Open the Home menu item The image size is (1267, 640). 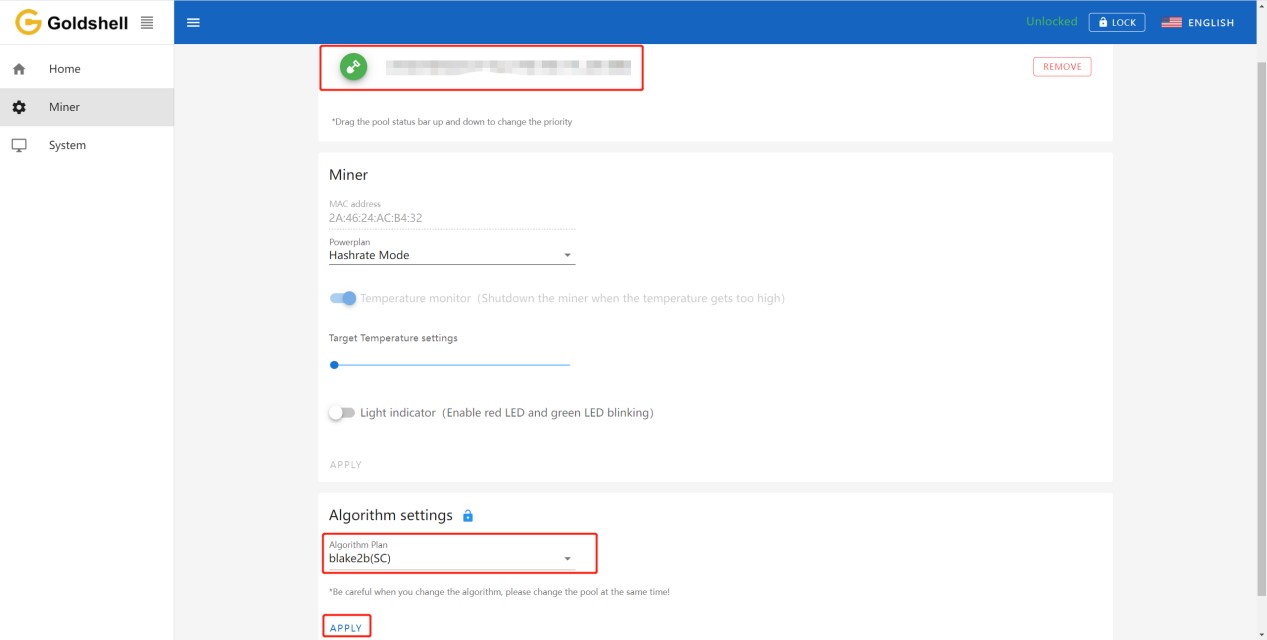click(x=87, y=69)
